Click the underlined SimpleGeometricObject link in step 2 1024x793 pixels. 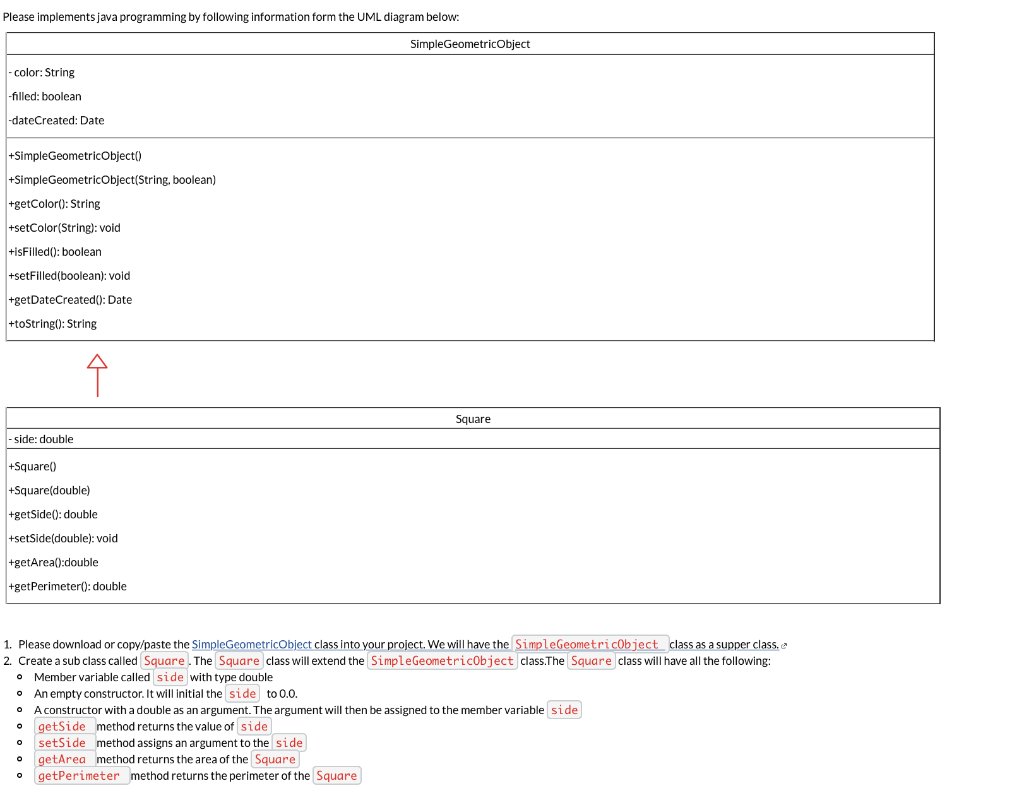(x=441, y=660)
